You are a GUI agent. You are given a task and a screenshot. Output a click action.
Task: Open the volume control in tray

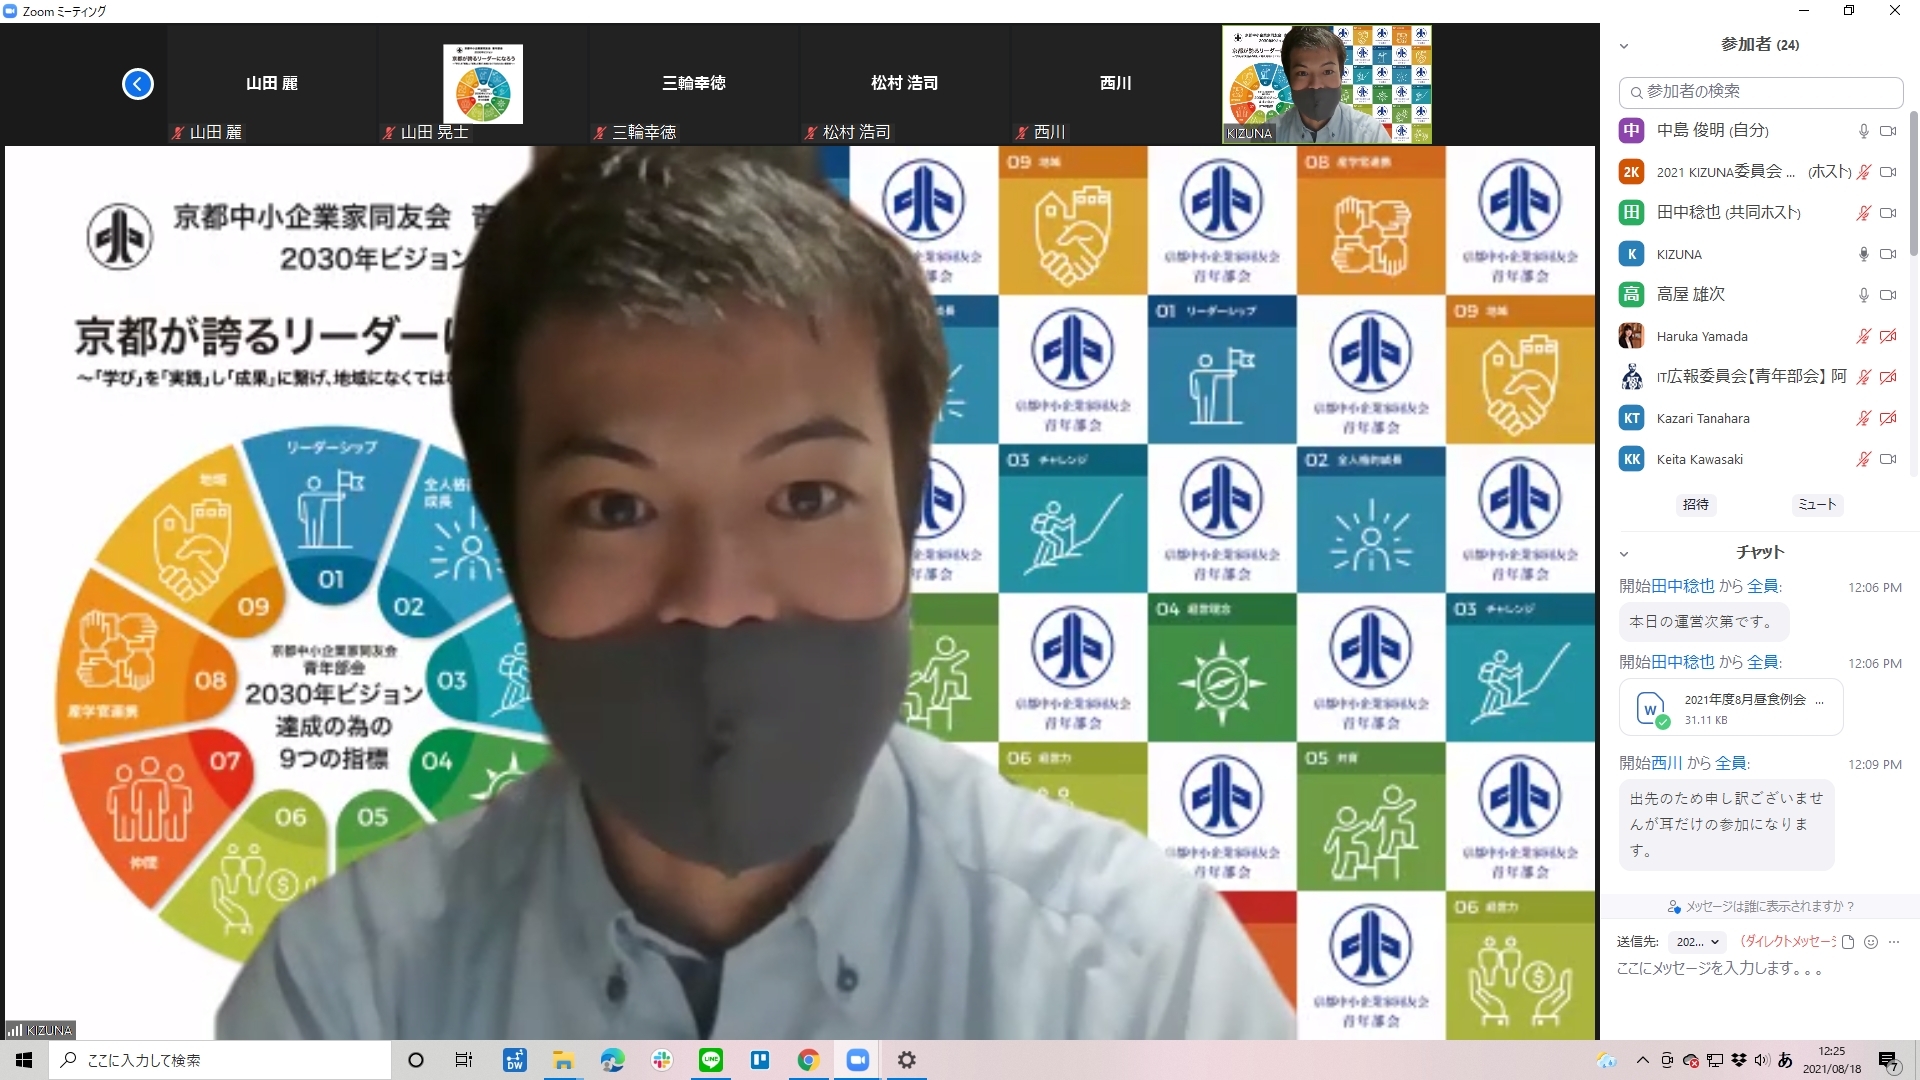(1762, 1060)
